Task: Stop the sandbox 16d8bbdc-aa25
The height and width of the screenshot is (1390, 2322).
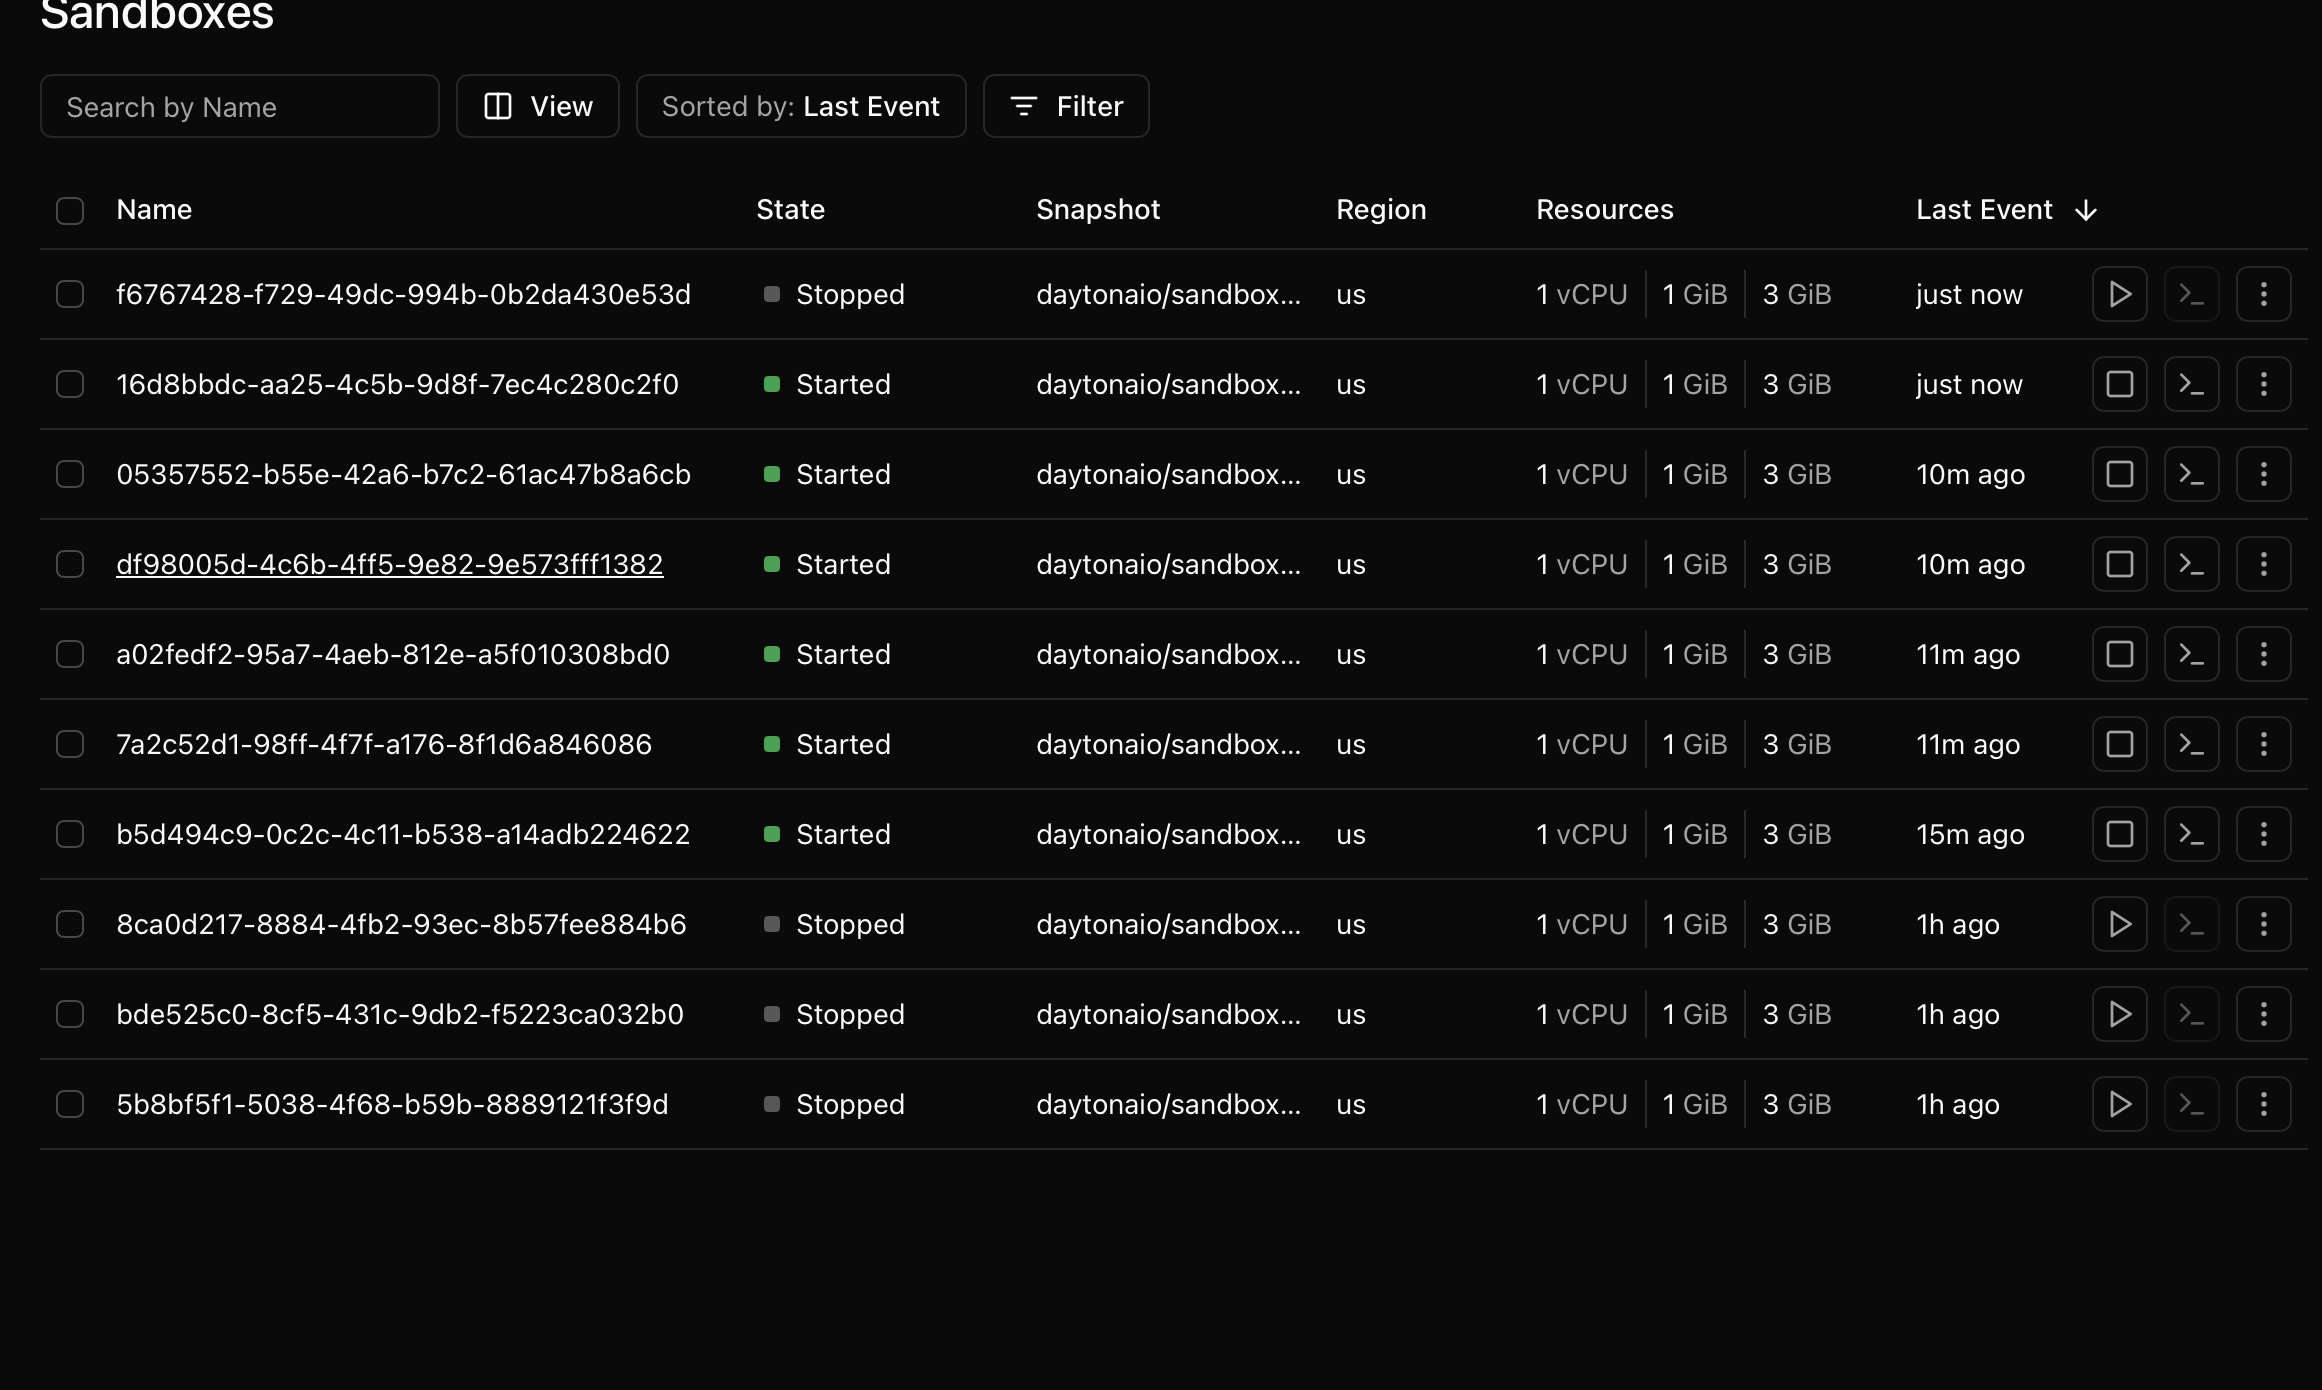Action: coord(2119,384)
